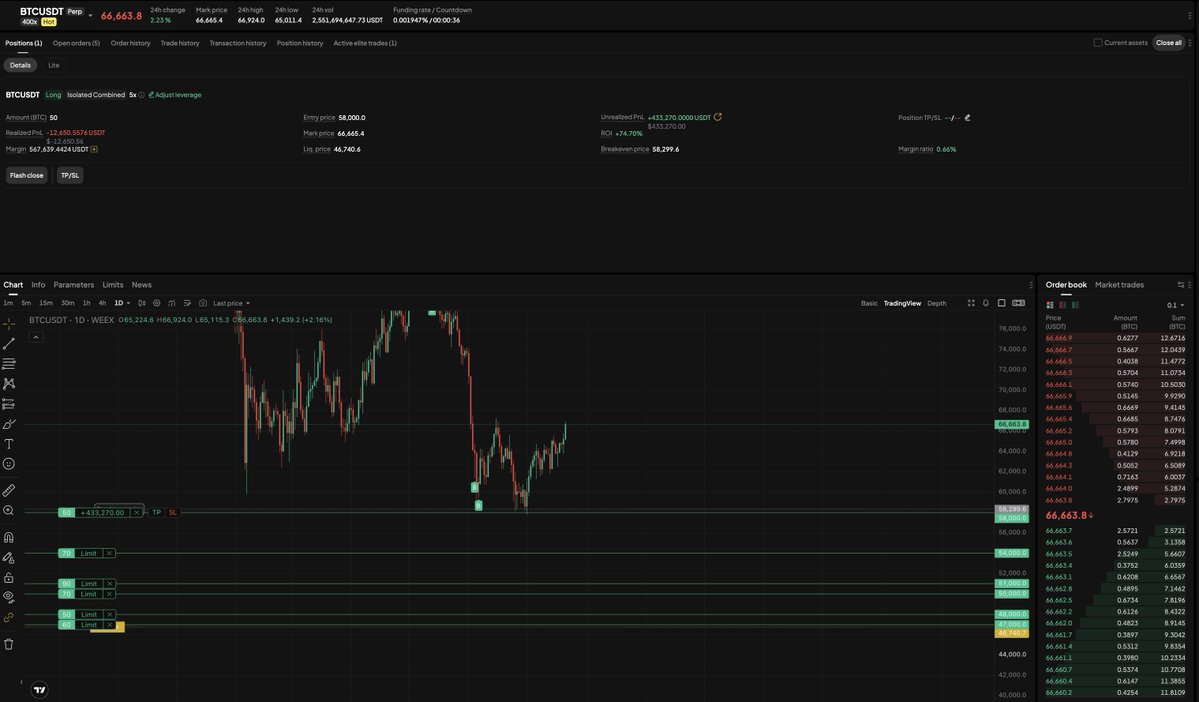The image size is (1199, 702).
Task: Select the XABCD pattern drawing tool
Action: tap(8, 384)
